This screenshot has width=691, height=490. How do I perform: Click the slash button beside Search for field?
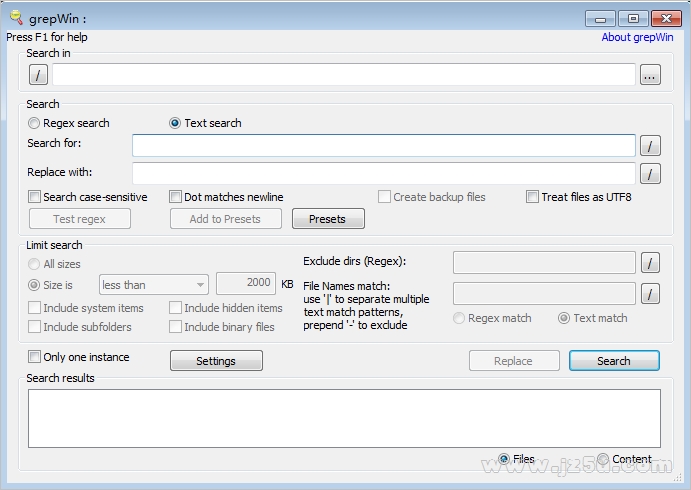coord(650,145)
